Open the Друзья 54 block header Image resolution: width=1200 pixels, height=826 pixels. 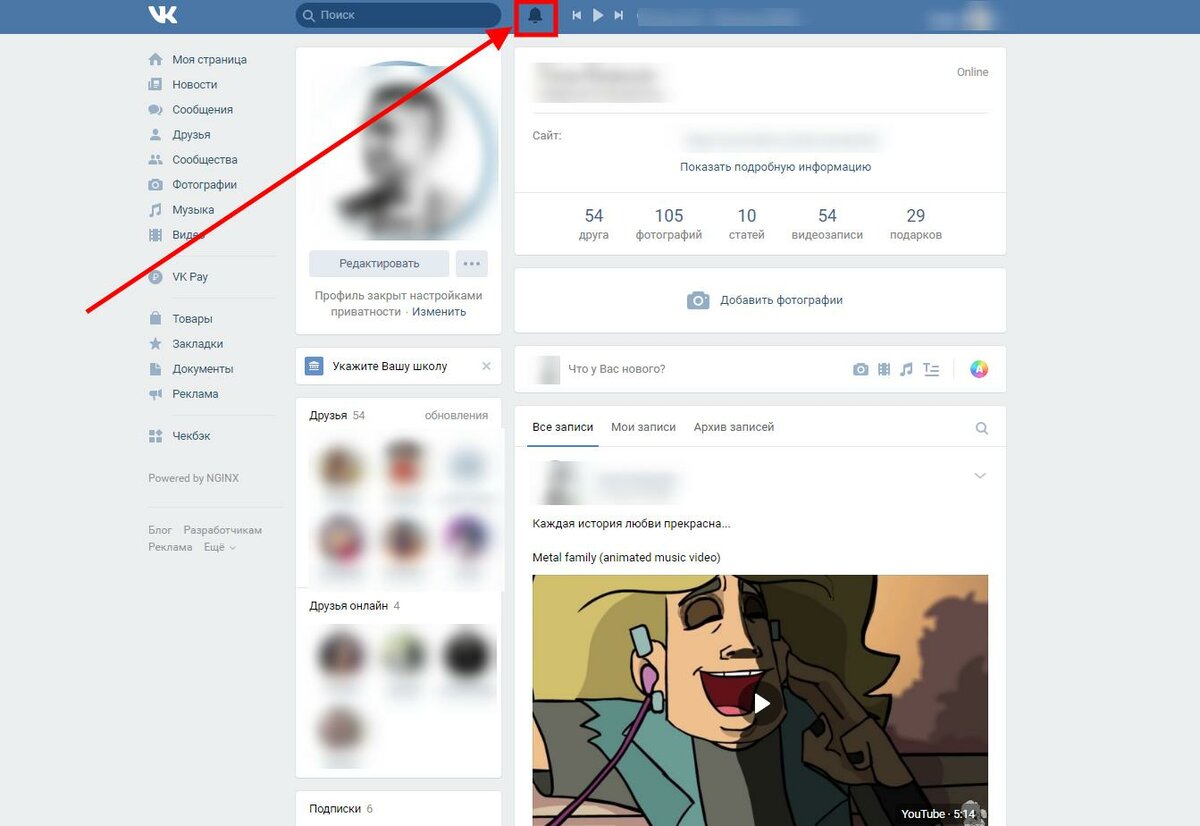click(x=337, y=415)
